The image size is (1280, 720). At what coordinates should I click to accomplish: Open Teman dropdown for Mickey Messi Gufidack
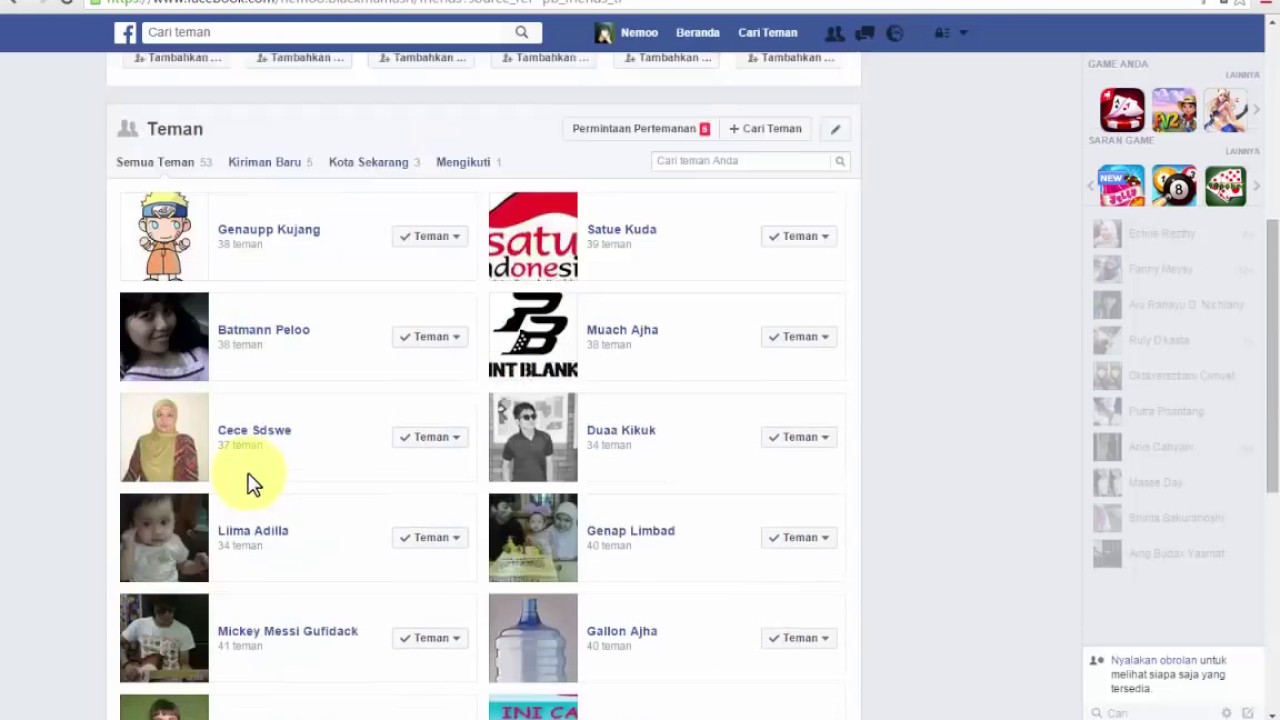(x=430, y=638)
